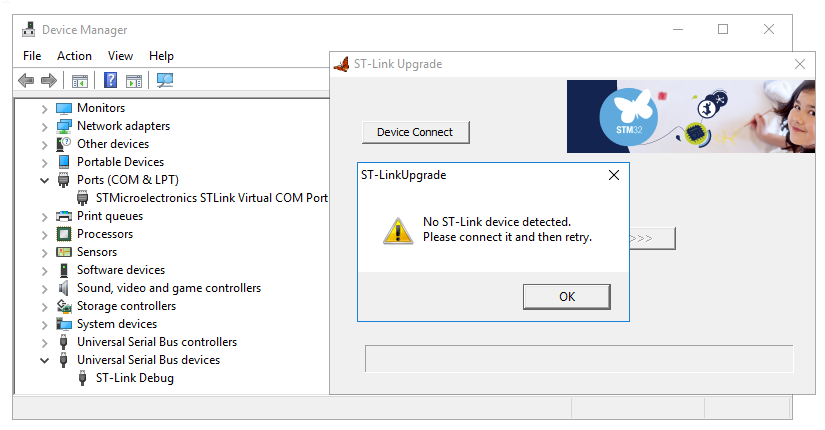Click the Monitors category icon
The width and height of the screenshot is (825, 430).
coord(64,108)
